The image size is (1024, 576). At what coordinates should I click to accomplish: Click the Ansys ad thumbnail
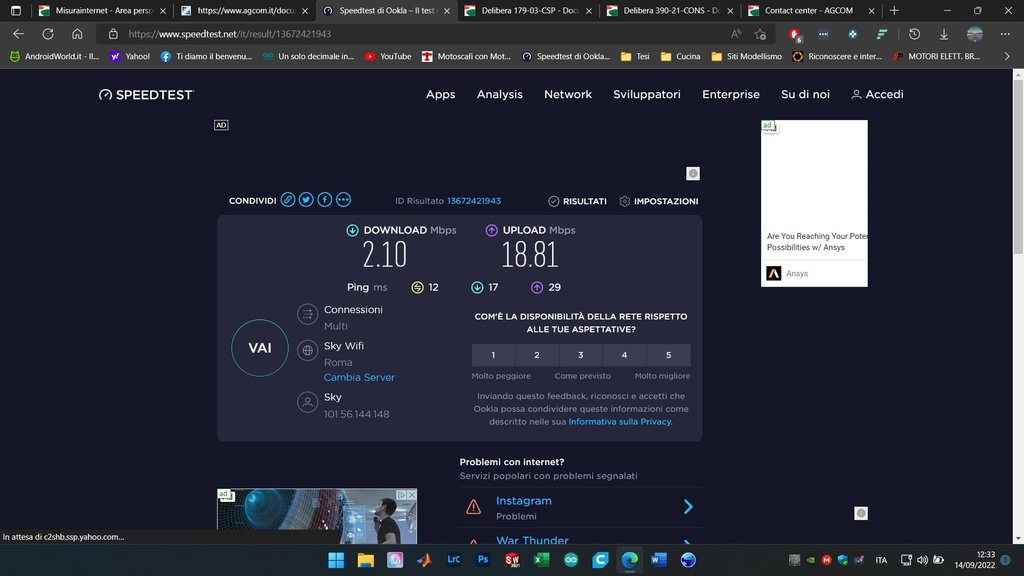pyautogui.click(x=814, y=202)
